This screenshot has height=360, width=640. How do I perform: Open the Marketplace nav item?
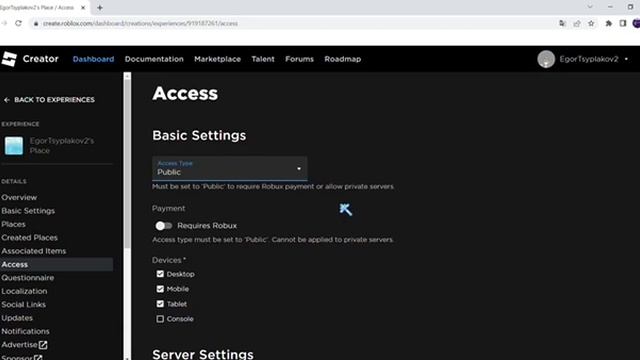(x=218, y=59)
